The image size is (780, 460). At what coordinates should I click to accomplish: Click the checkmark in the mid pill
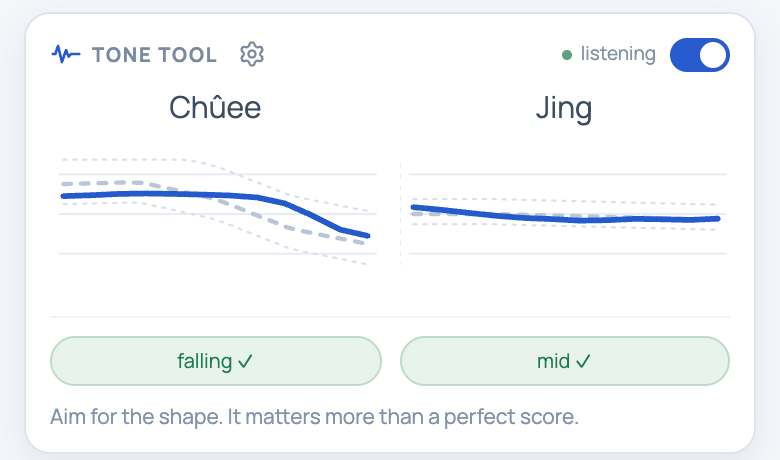tap(583, 361)
